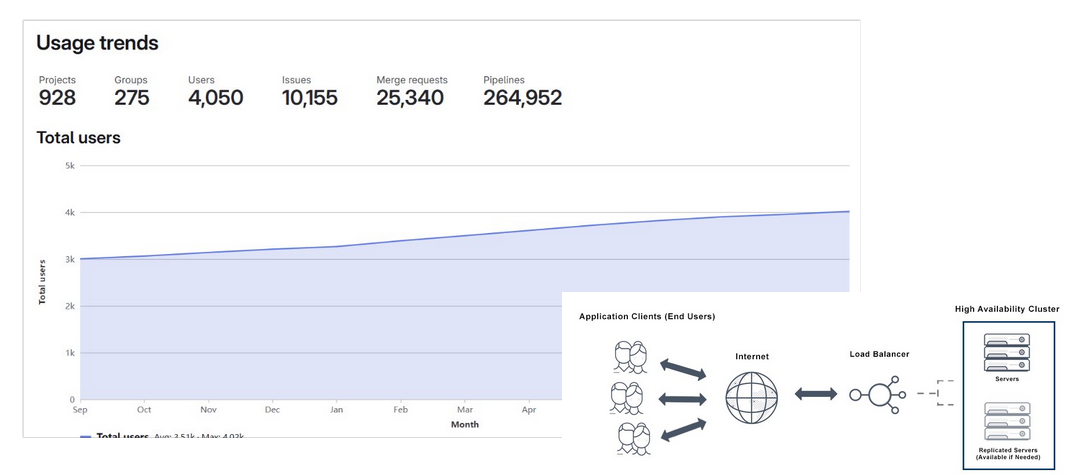The height and width of the screenshot is (475, 1067).
Task: Click the Jan label on the month axis
Action: click(336, 410)
